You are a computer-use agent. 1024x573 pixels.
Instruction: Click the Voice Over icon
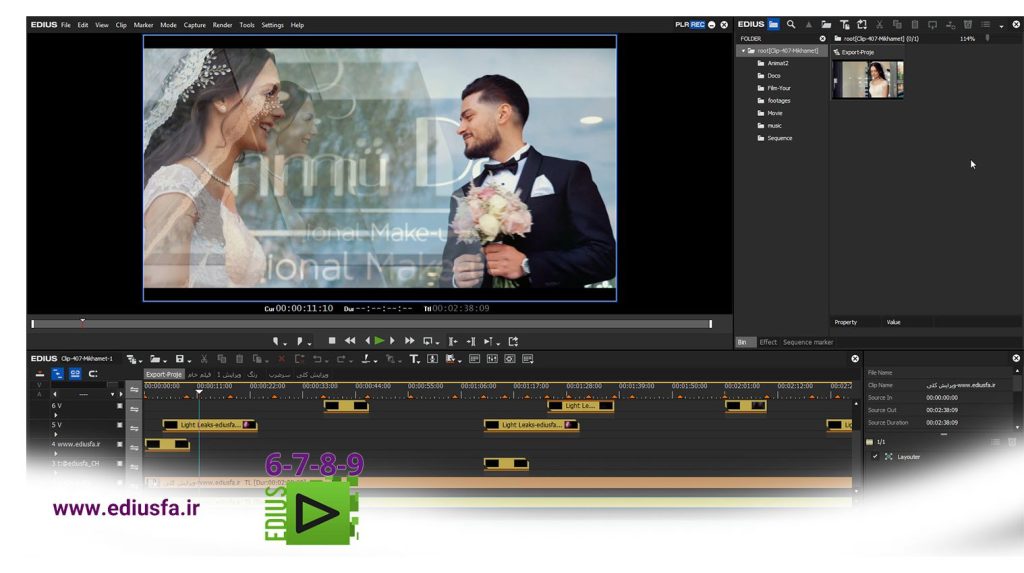pos(432,359)
